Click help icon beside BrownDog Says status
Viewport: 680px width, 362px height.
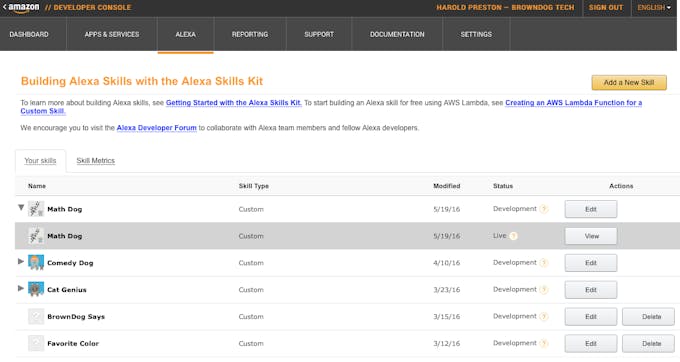544,316
